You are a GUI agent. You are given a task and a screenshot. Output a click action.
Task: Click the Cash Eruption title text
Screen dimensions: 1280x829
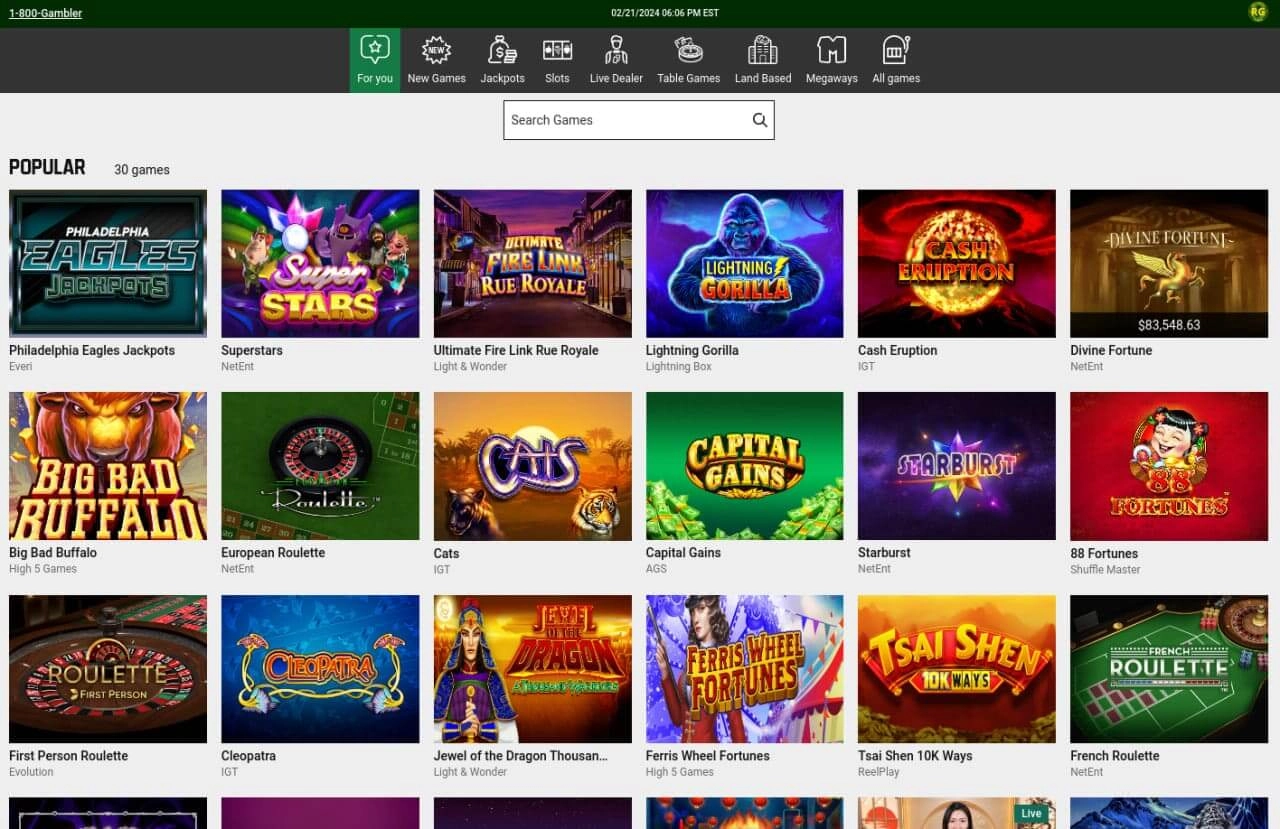click(x=897, y=351)
